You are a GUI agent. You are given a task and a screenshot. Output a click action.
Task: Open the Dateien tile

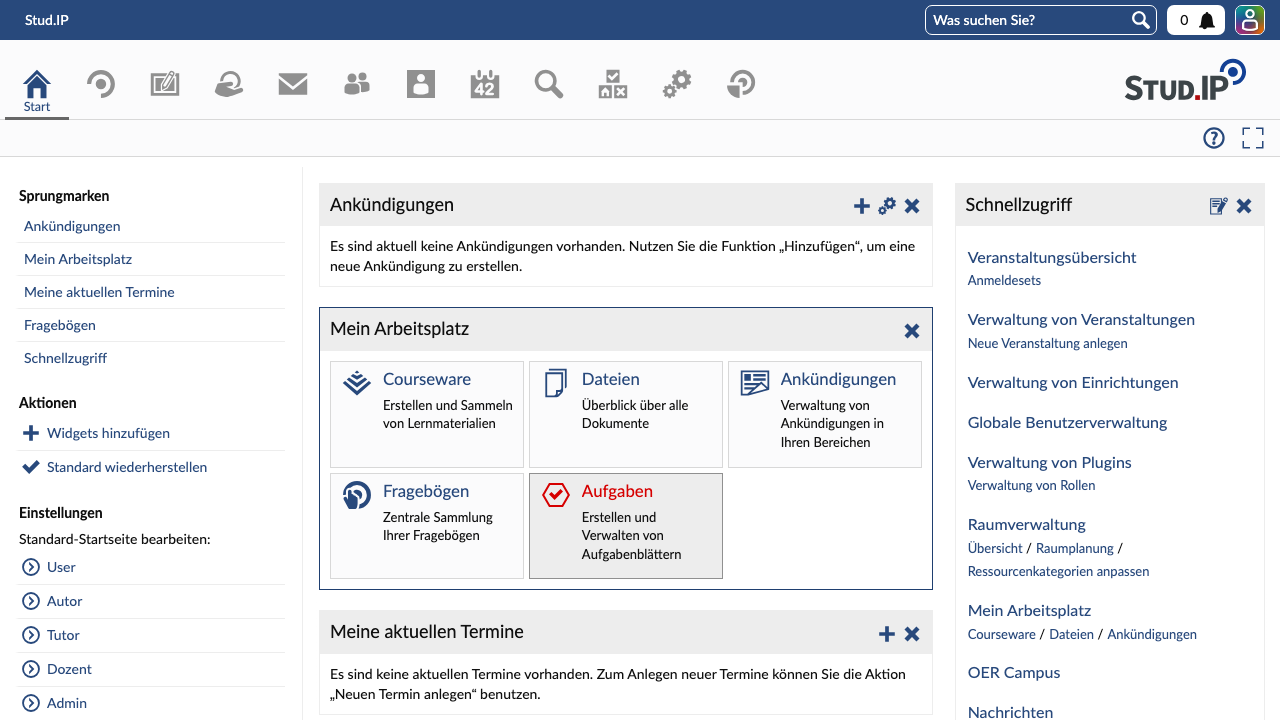tap(626, 414)
